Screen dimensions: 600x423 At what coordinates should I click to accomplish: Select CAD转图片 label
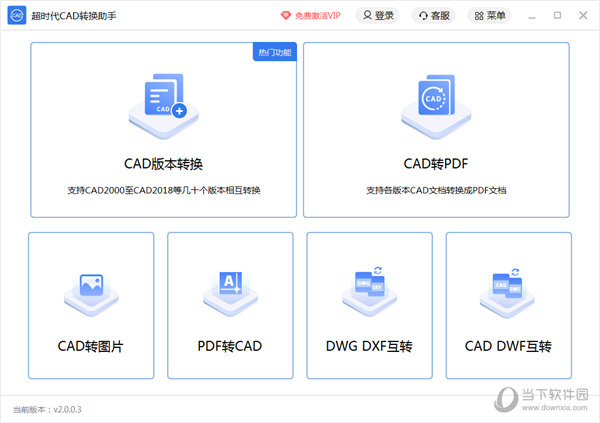coord(91,346)
